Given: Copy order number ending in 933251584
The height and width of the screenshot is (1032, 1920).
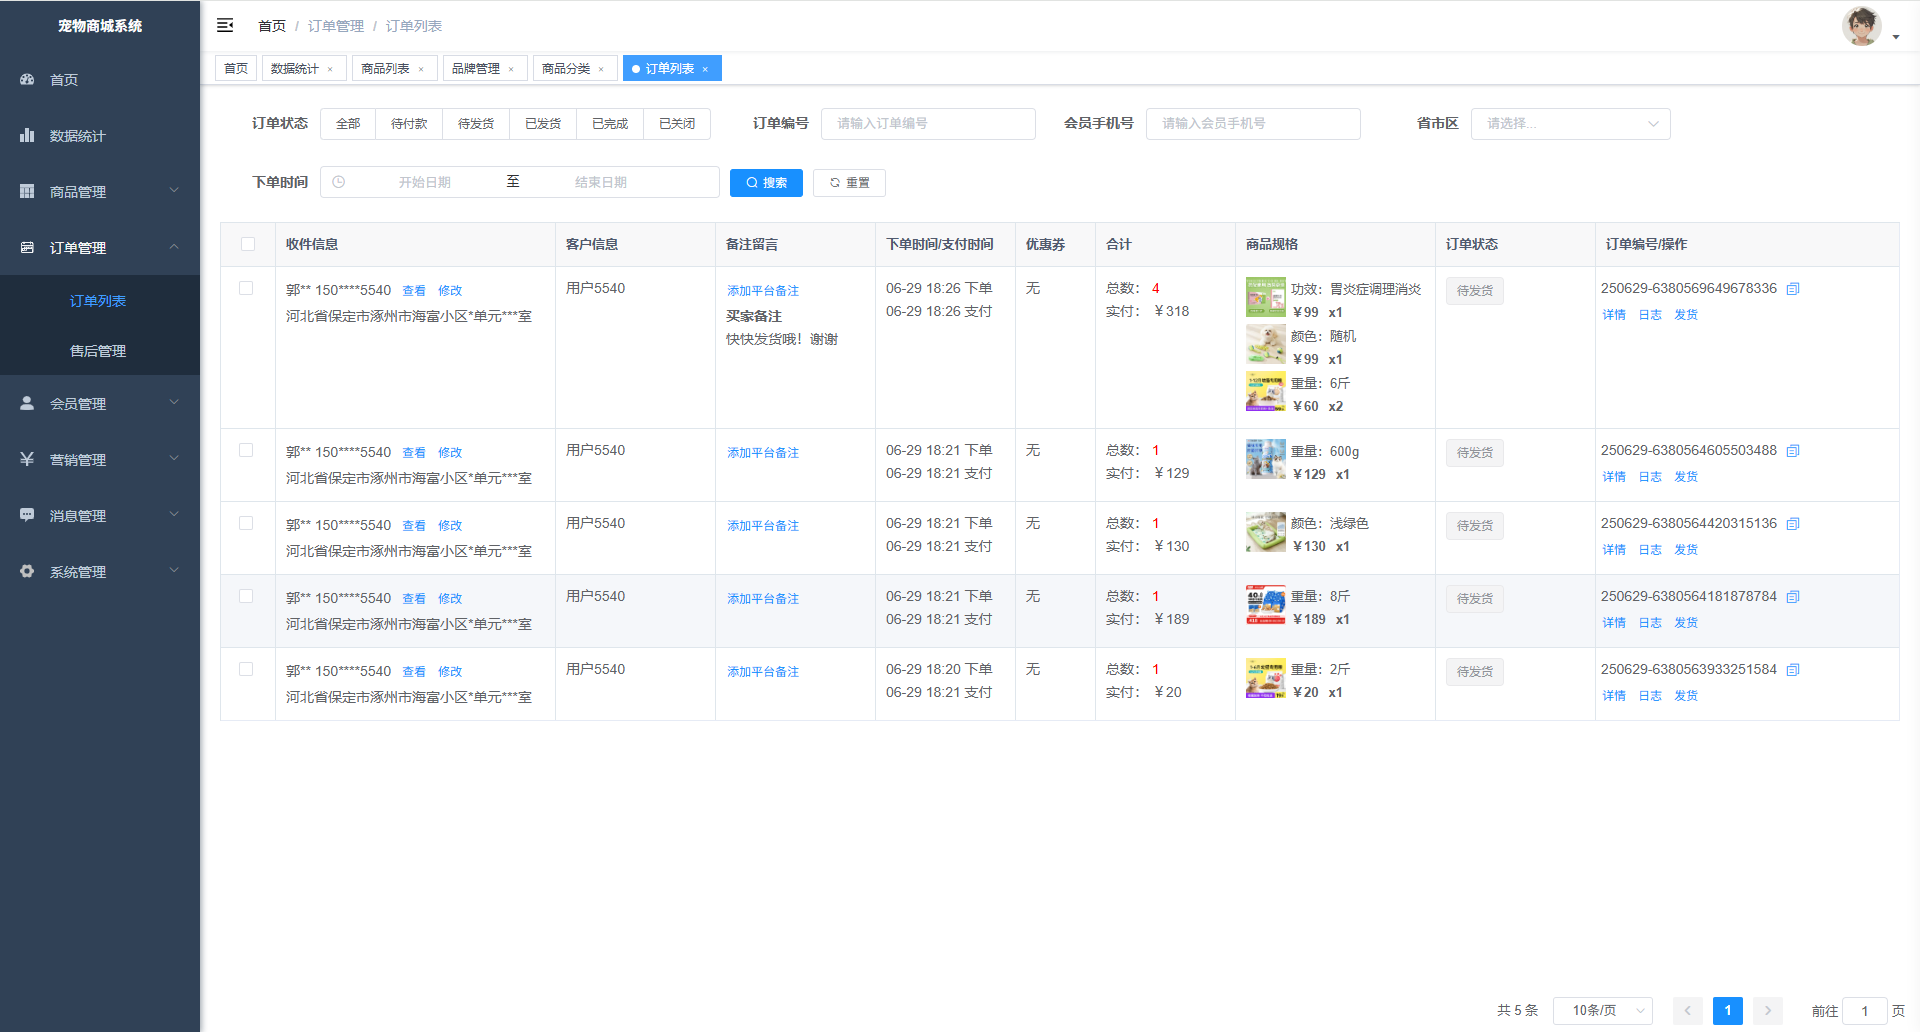Looking at the screenshot, I should pyautogui.click(x=1793, y=670).
